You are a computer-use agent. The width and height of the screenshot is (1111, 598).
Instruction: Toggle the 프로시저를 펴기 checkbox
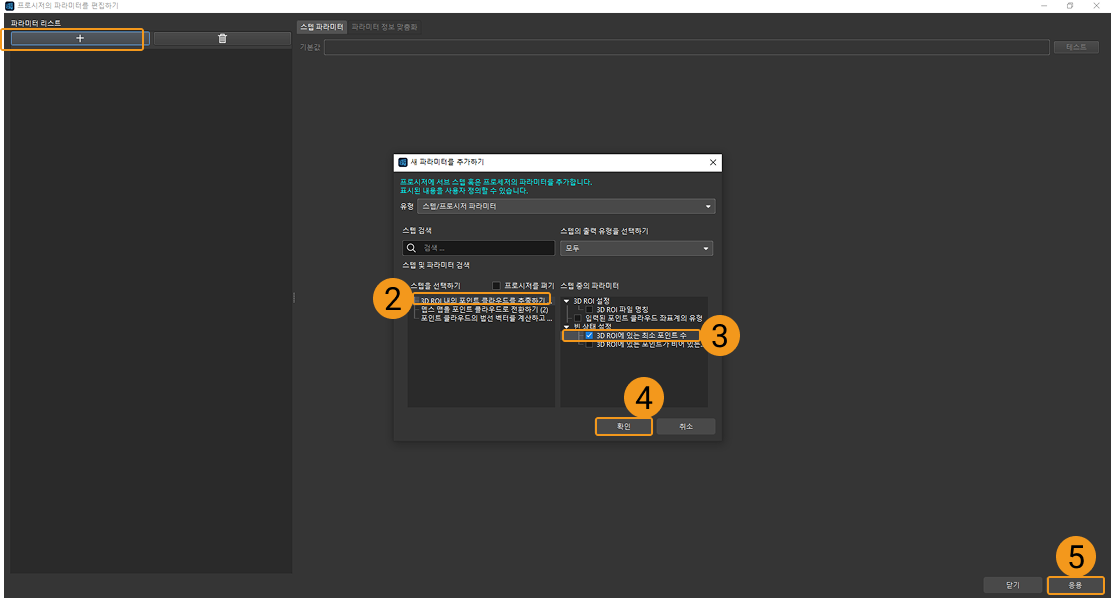click(x=497, y=285)
